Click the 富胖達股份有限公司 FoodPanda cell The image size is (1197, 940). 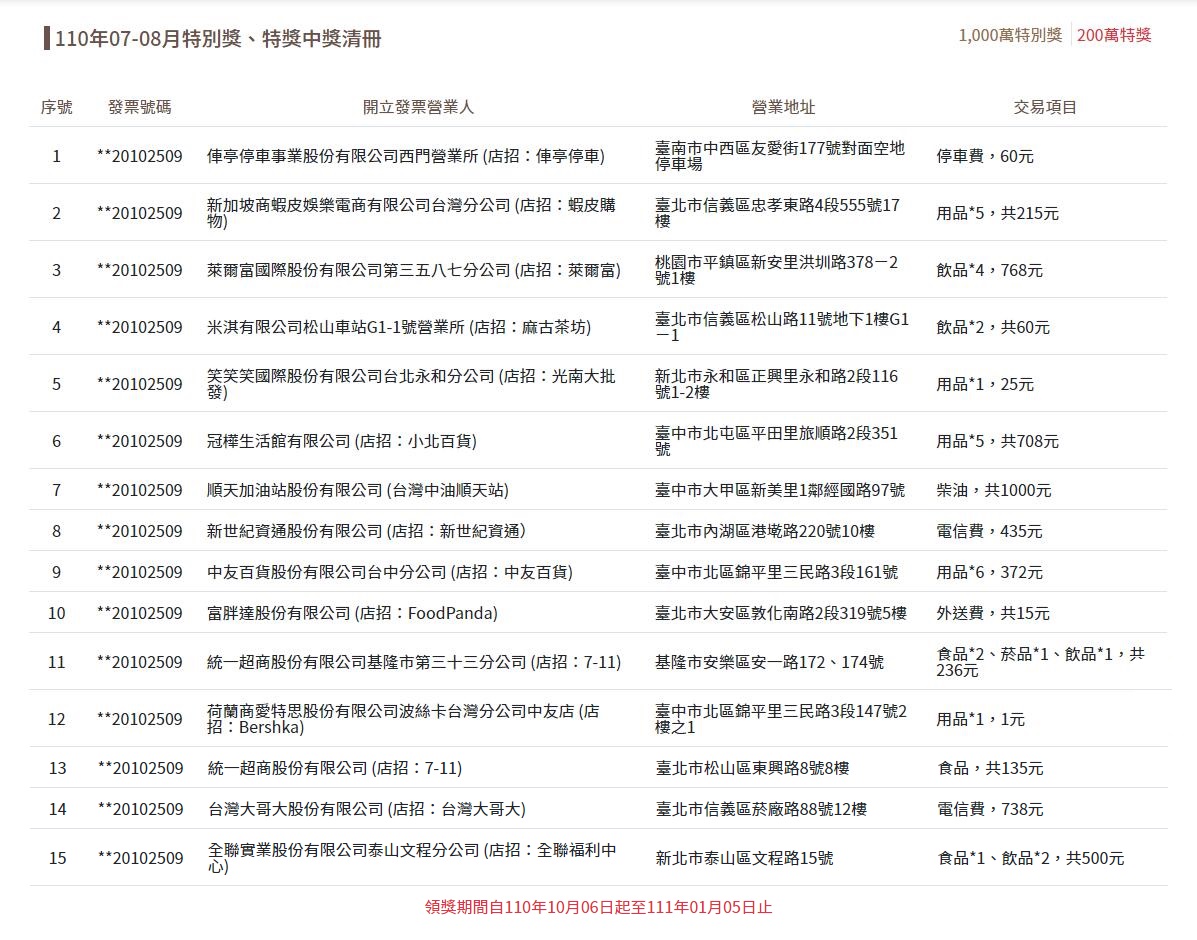tap(352, 613)
